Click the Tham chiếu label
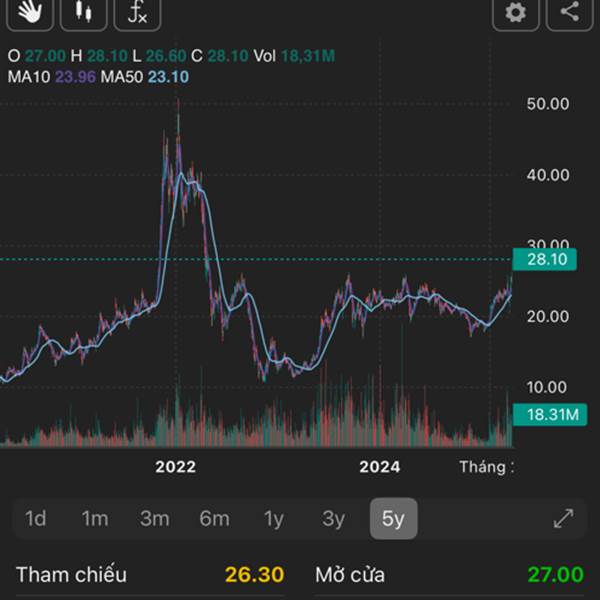600x600 pixels. point(71,575)
